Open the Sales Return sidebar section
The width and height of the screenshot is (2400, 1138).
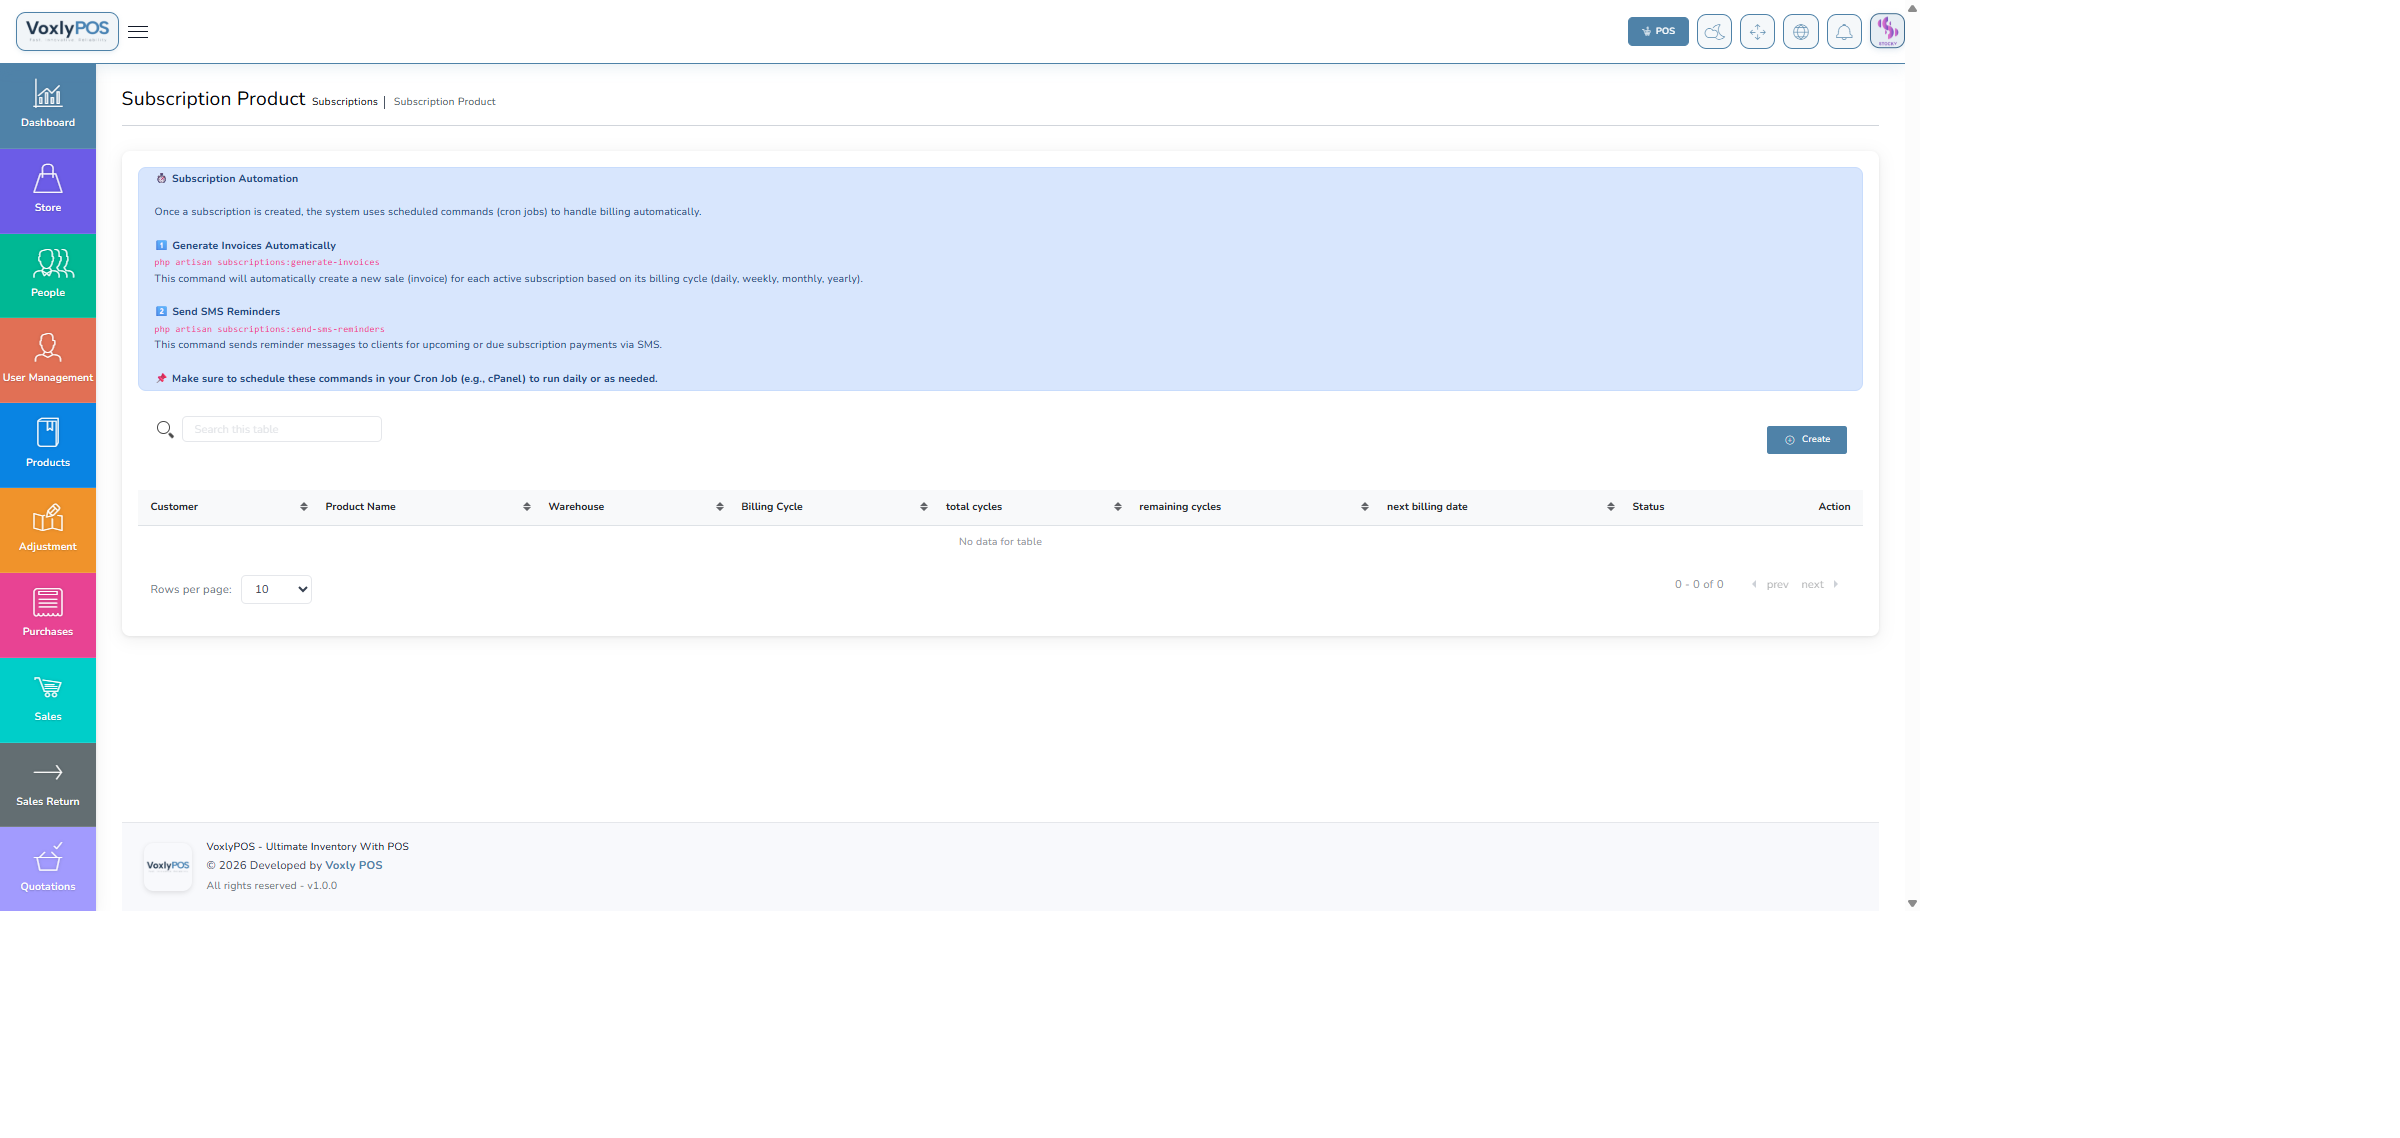(48, 785)
